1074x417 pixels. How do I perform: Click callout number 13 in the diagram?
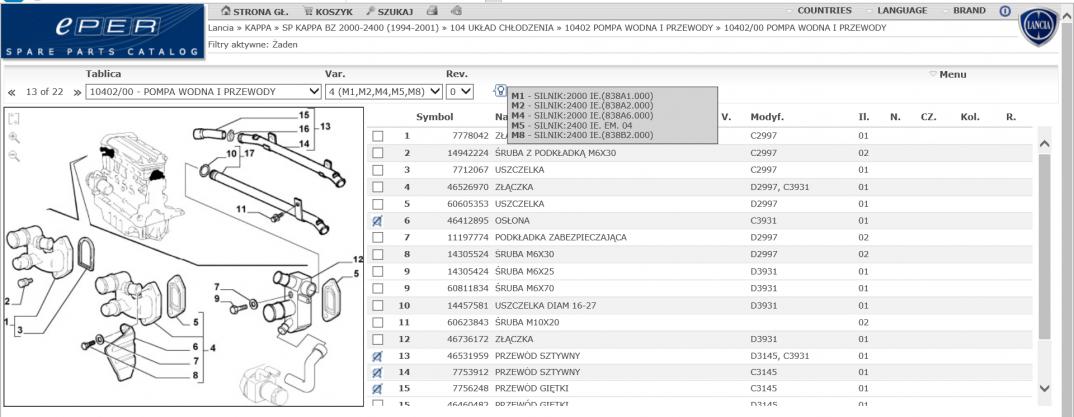coord(325,127)
